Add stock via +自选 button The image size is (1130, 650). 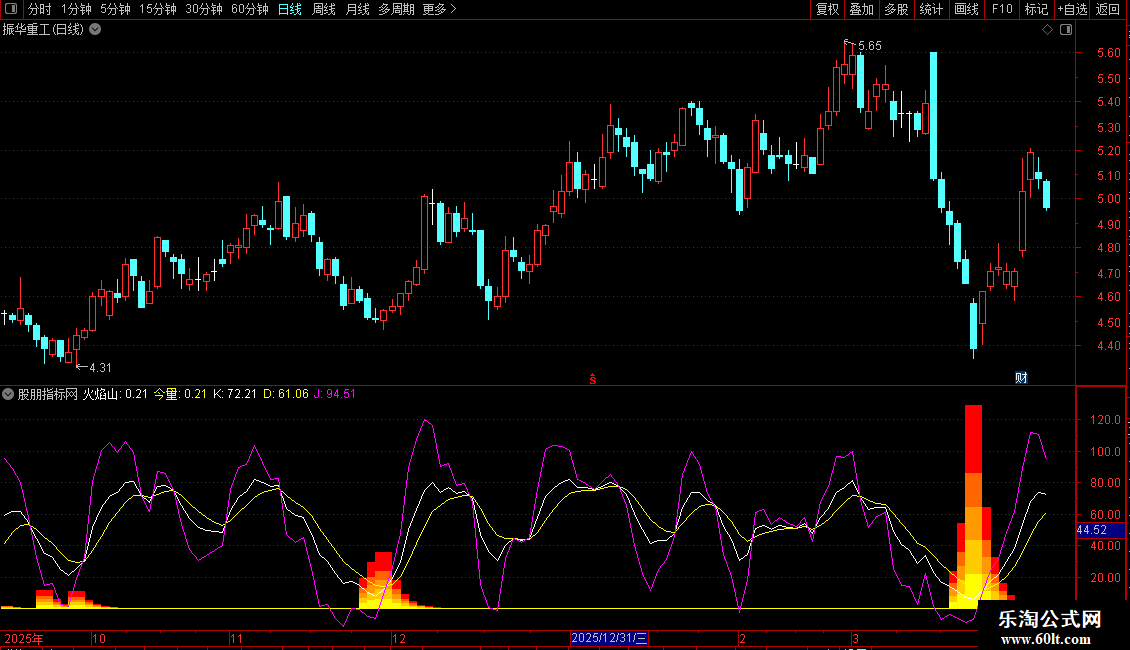[1072, 9]
